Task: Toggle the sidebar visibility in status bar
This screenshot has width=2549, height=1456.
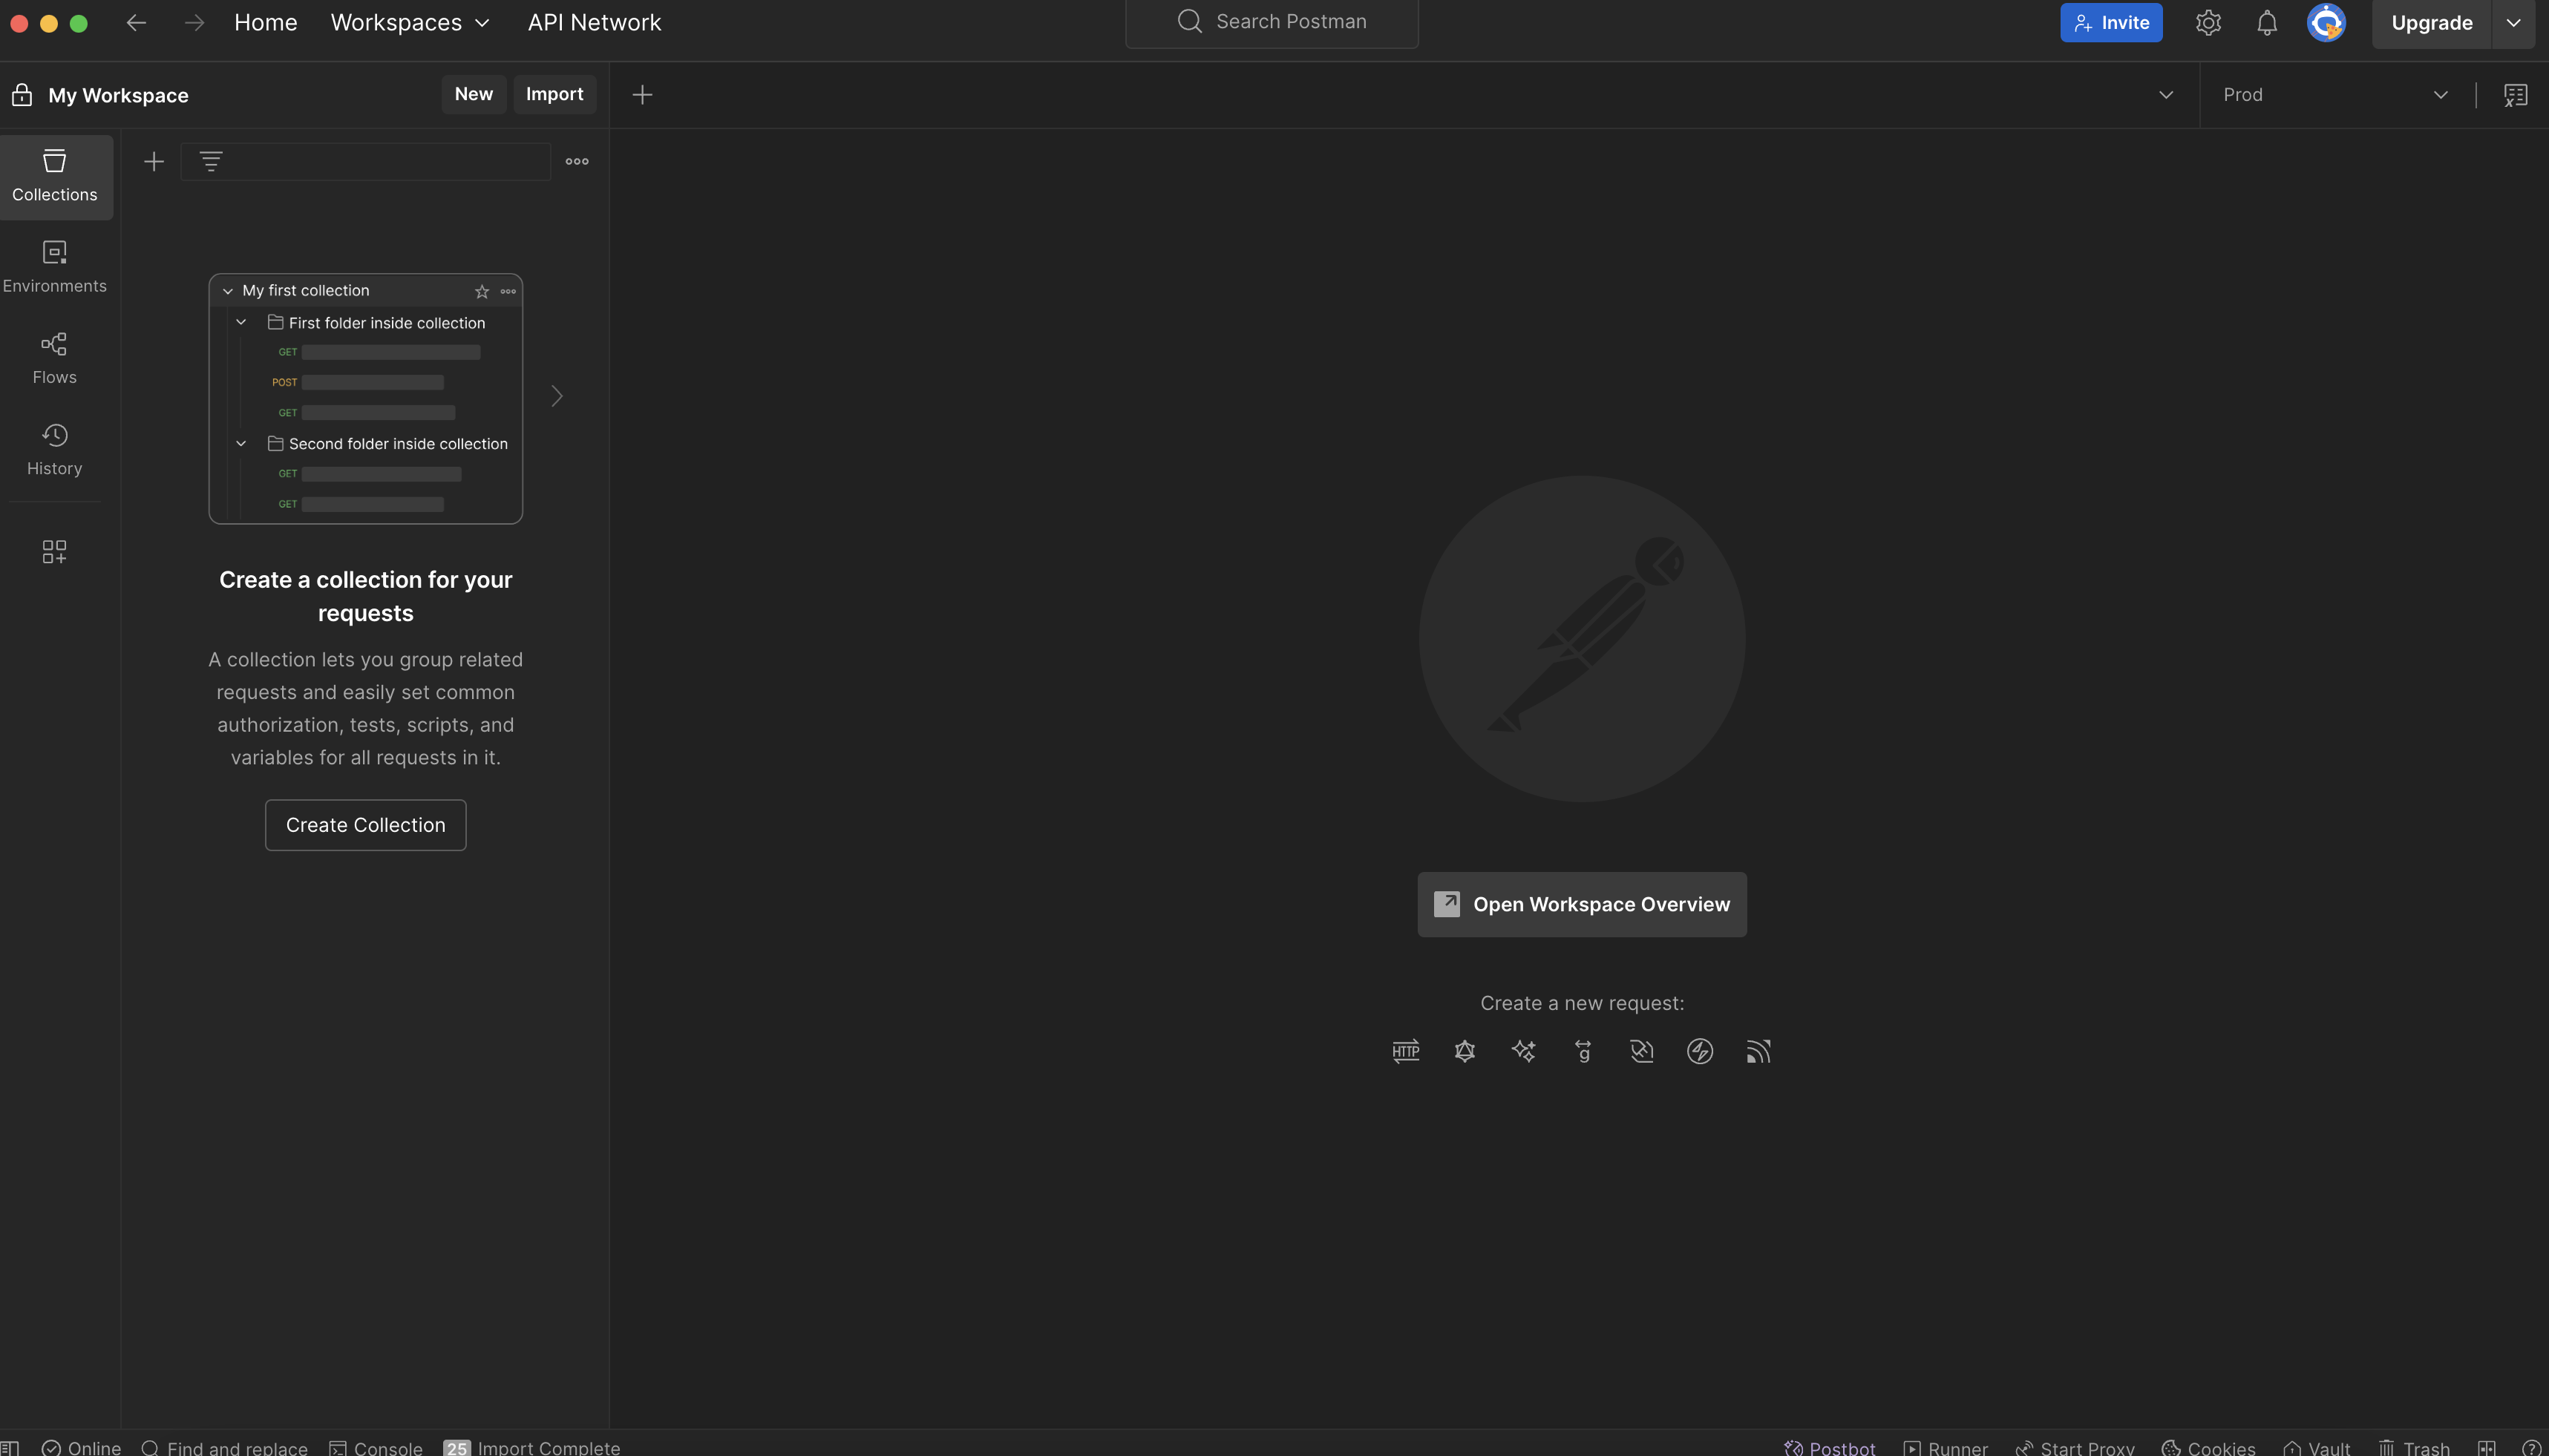Action: (x=10, y=1447)
